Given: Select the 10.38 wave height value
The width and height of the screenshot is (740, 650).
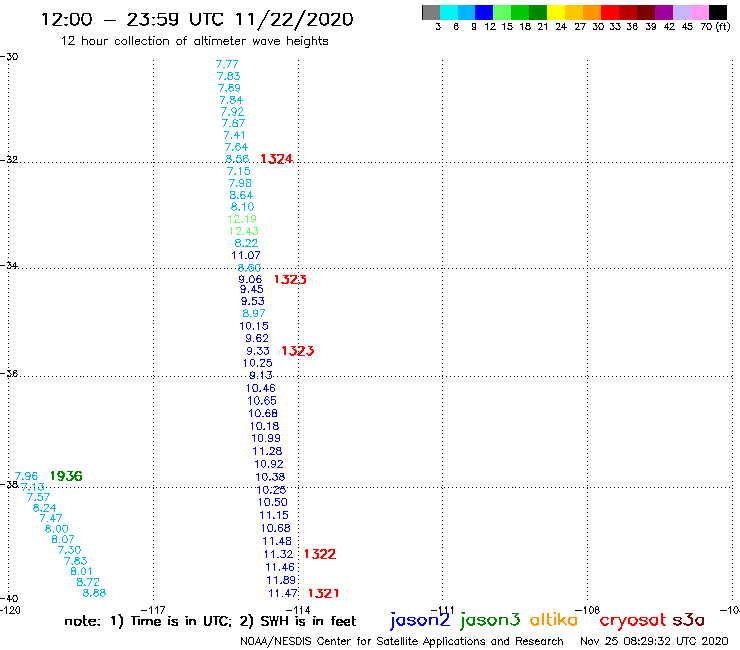Looking at the screenshot, I should (270, 477).
